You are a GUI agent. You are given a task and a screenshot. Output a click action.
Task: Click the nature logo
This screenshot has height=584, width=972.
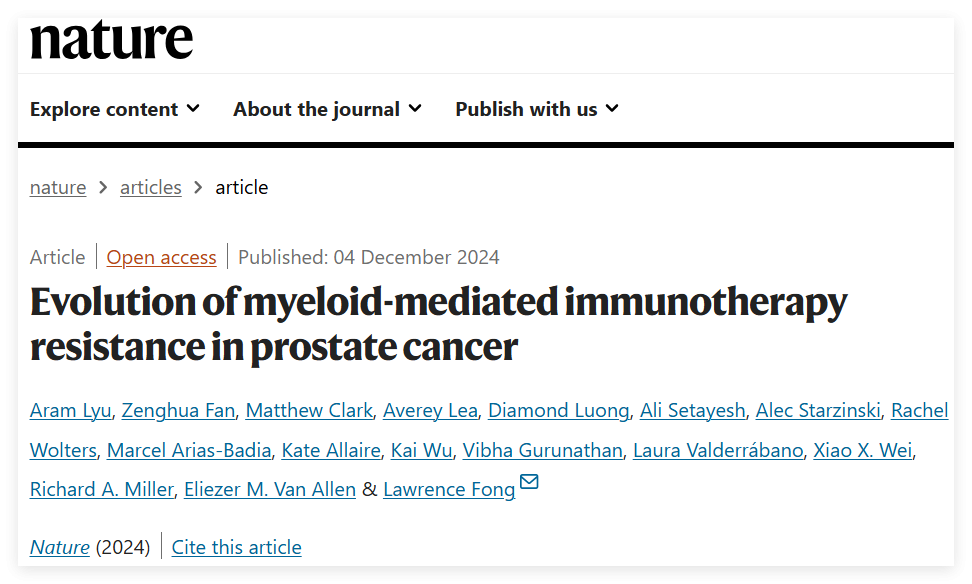(112, 40)
